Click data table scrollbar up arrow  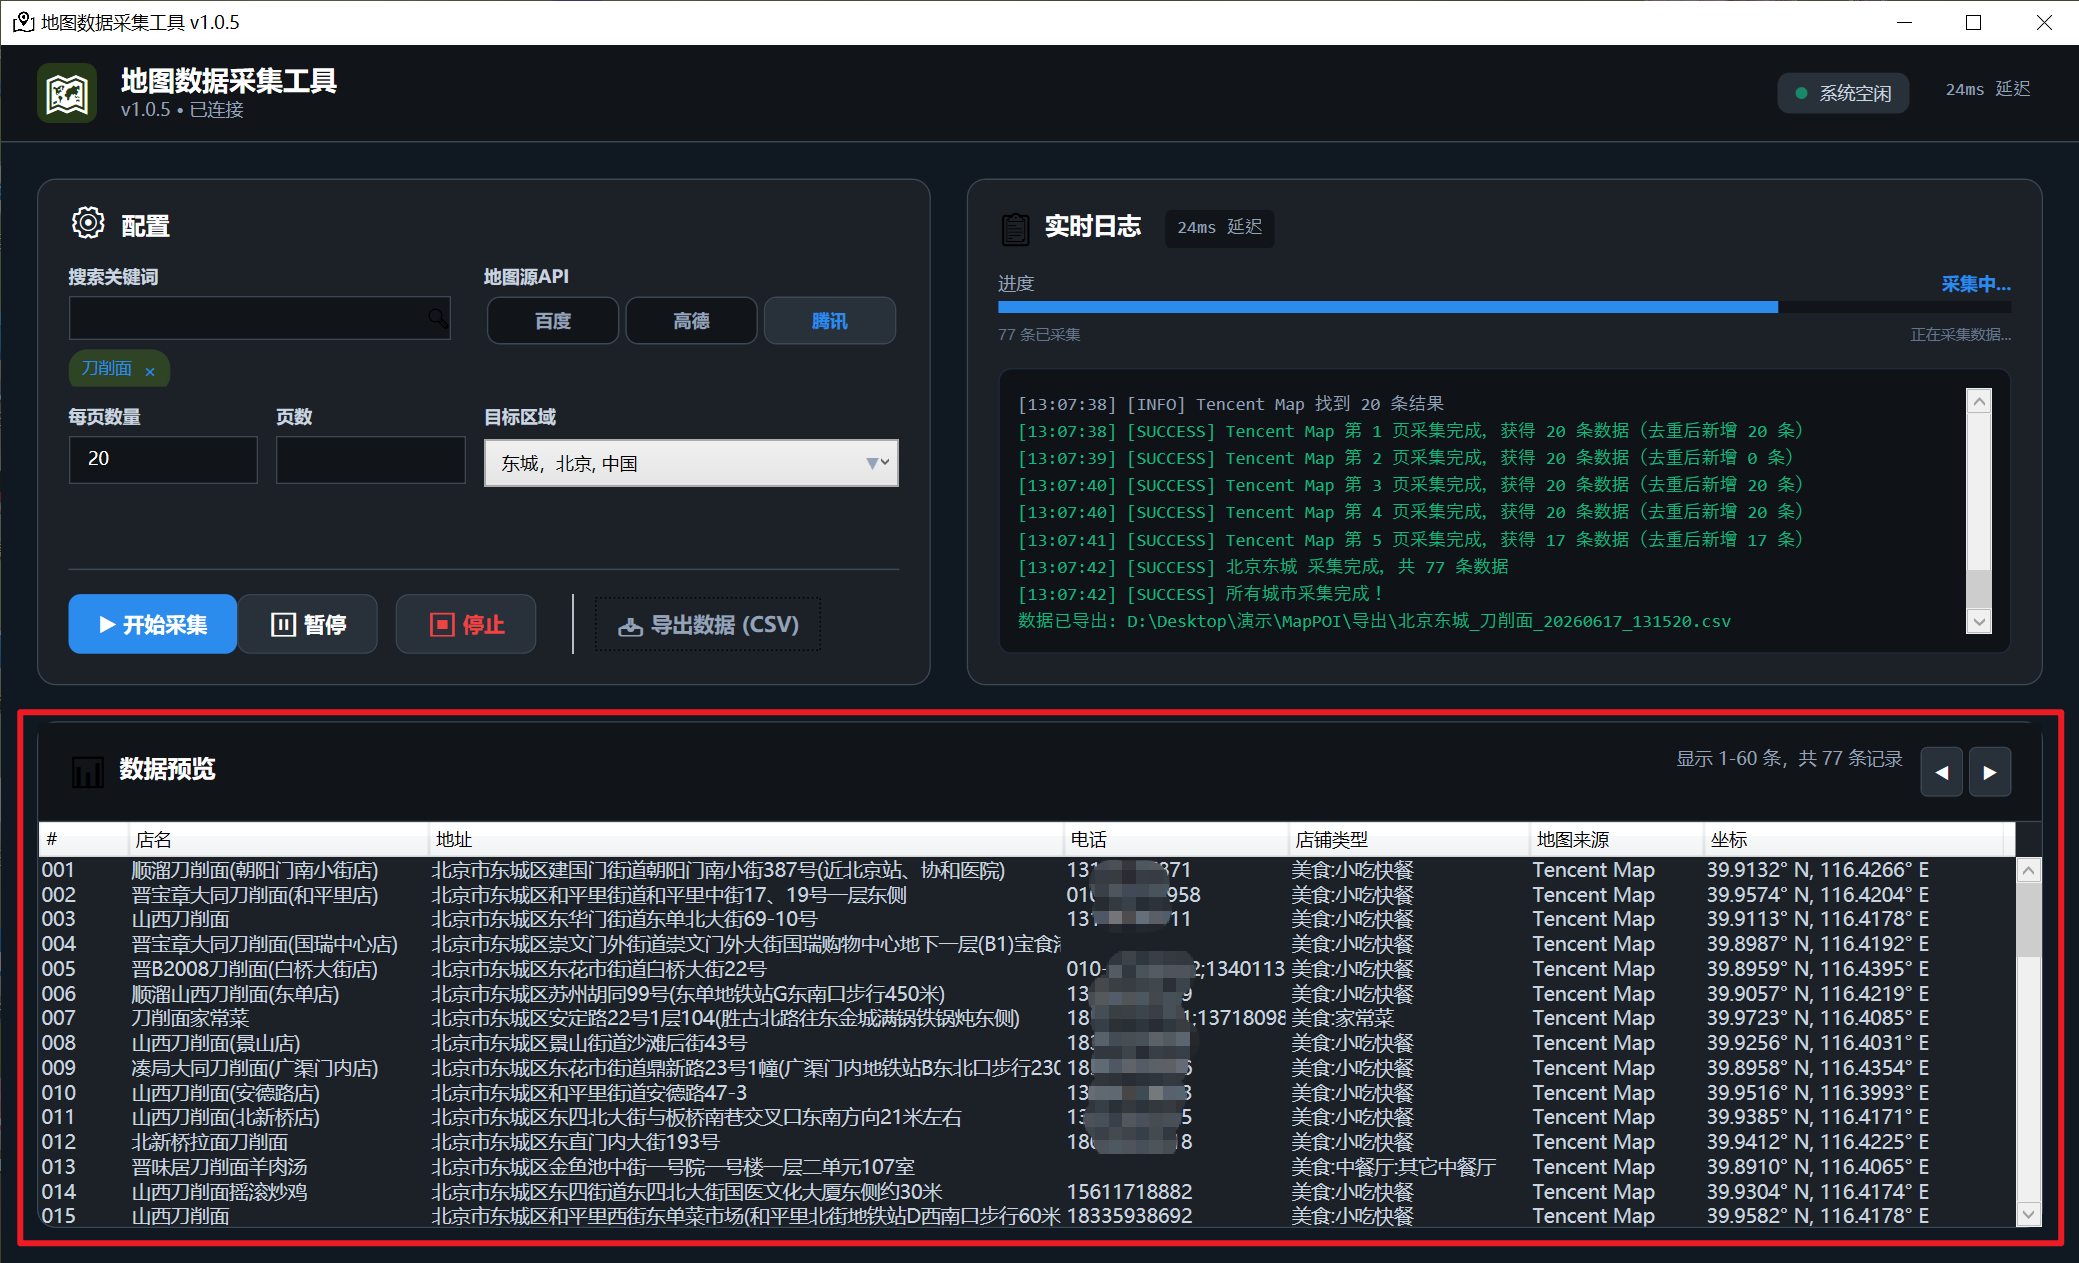[x=2028, y=870]
